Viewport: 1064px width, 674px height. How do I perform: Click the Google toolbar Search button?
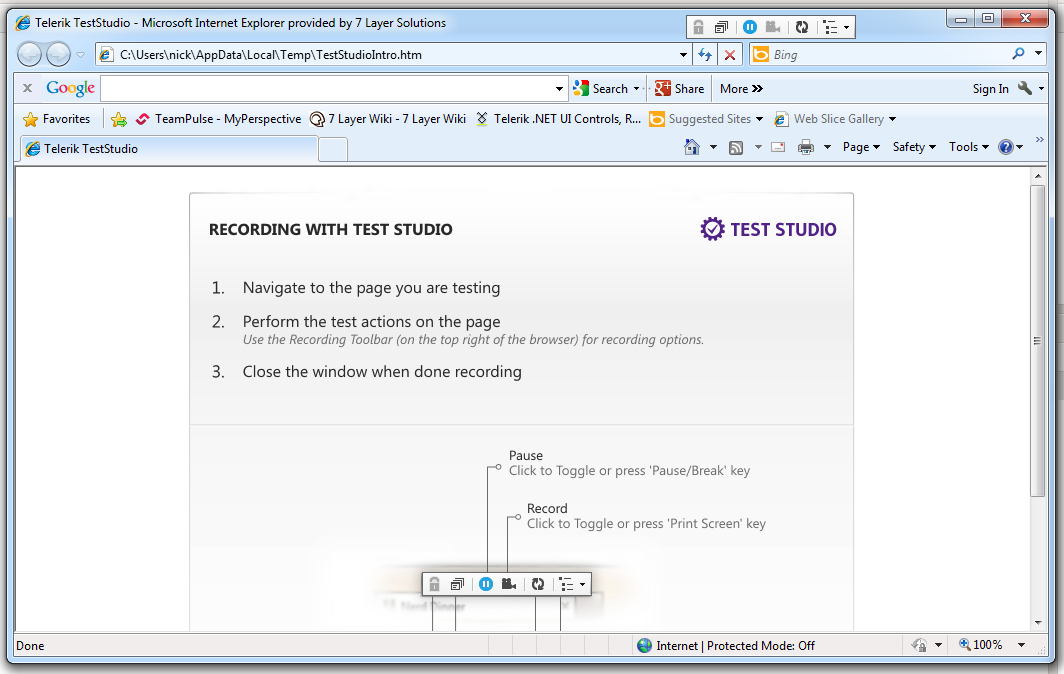(601, 89)
